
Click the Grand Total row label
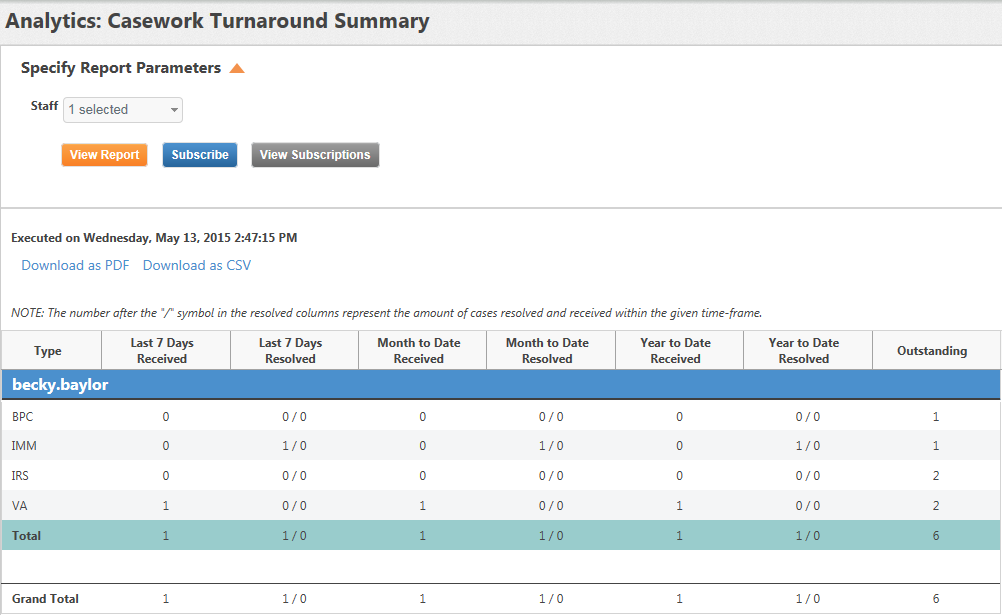tap(45, 599)
